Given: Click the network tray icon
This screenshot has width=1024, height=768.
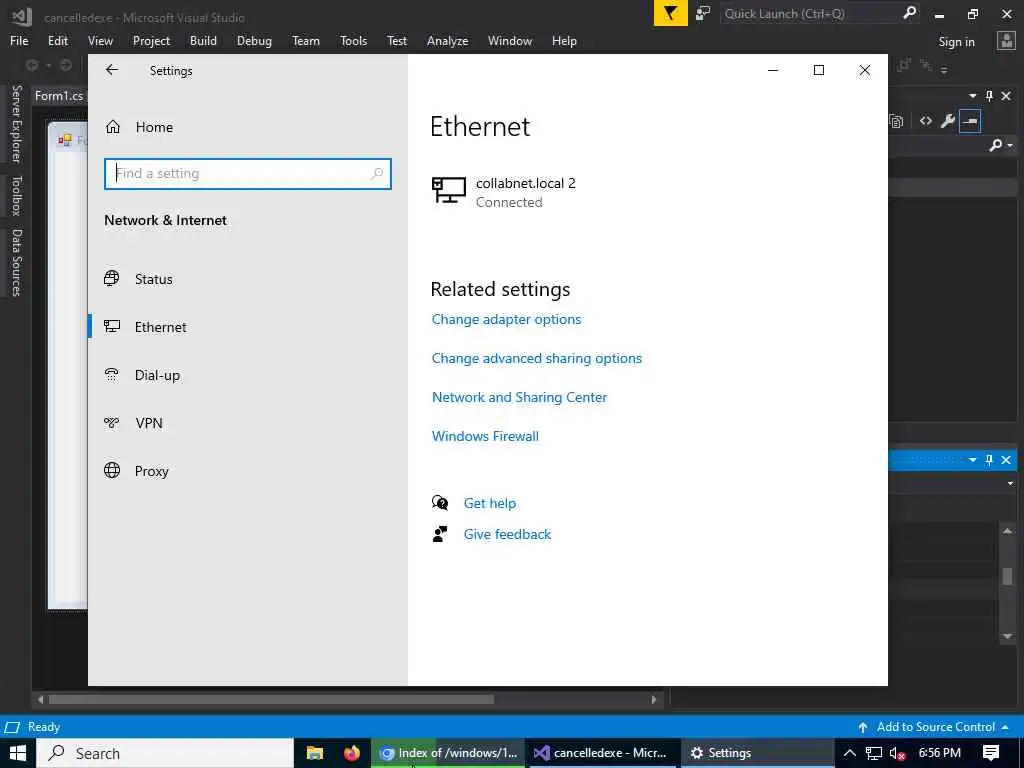Looking at the screenshot, I should 873,753.
